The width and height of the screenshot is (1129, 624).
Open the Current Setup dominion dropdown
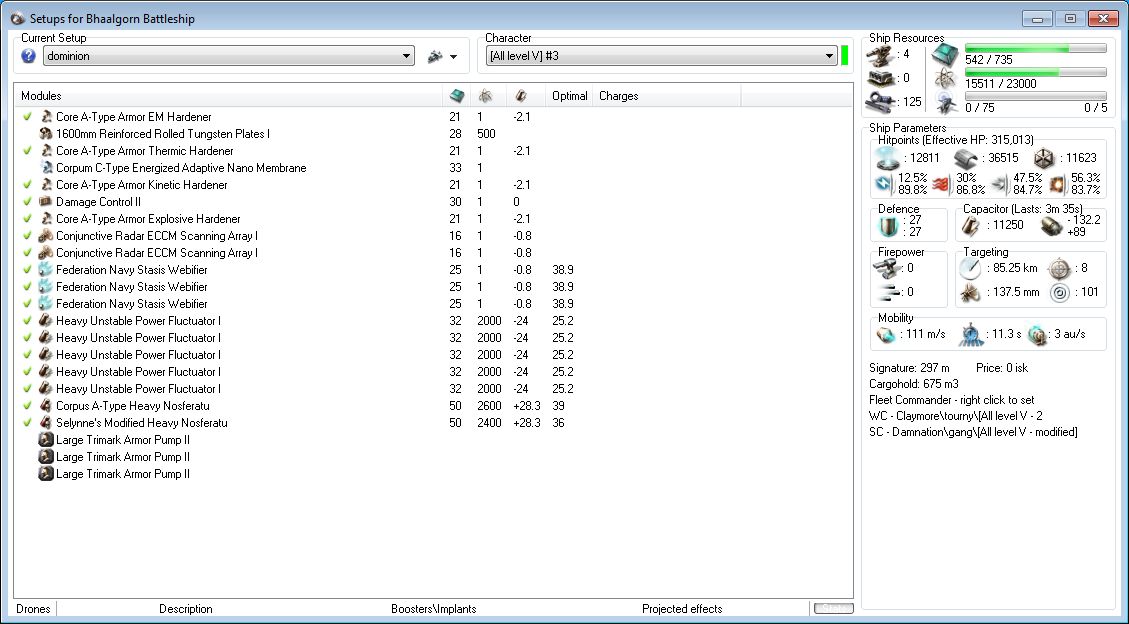pos(229,56)
